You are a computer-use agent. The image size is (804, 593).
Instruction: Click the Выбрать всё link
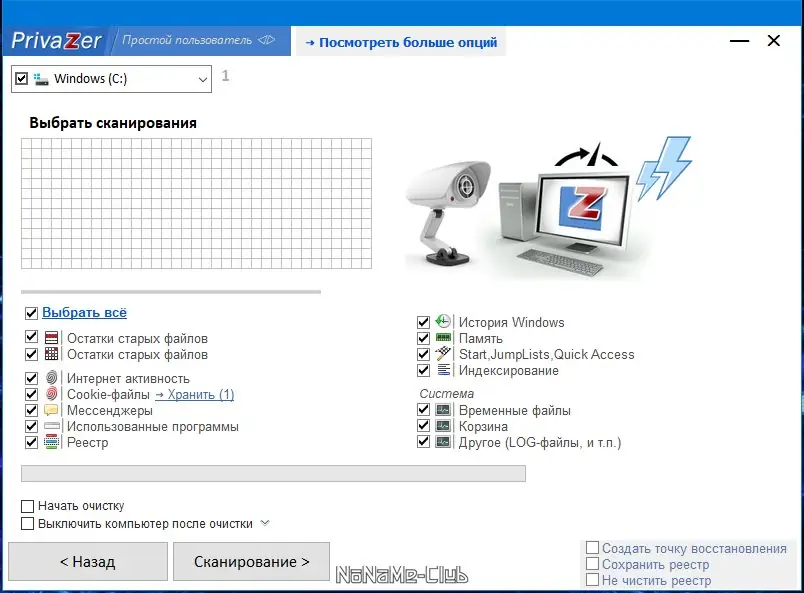pyautogui.click(x=84, y=312)
